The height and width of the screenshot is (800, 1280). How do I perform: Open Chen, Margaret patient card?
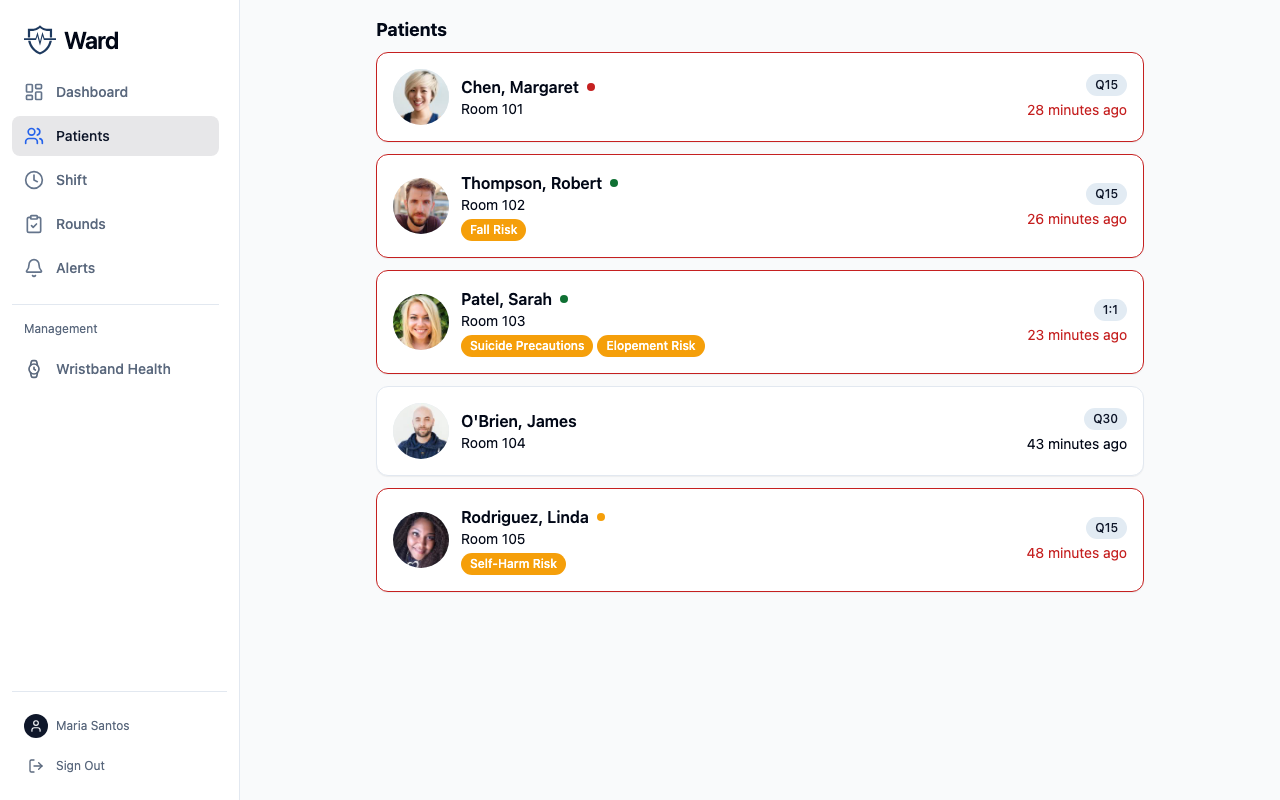pos(759,97)
